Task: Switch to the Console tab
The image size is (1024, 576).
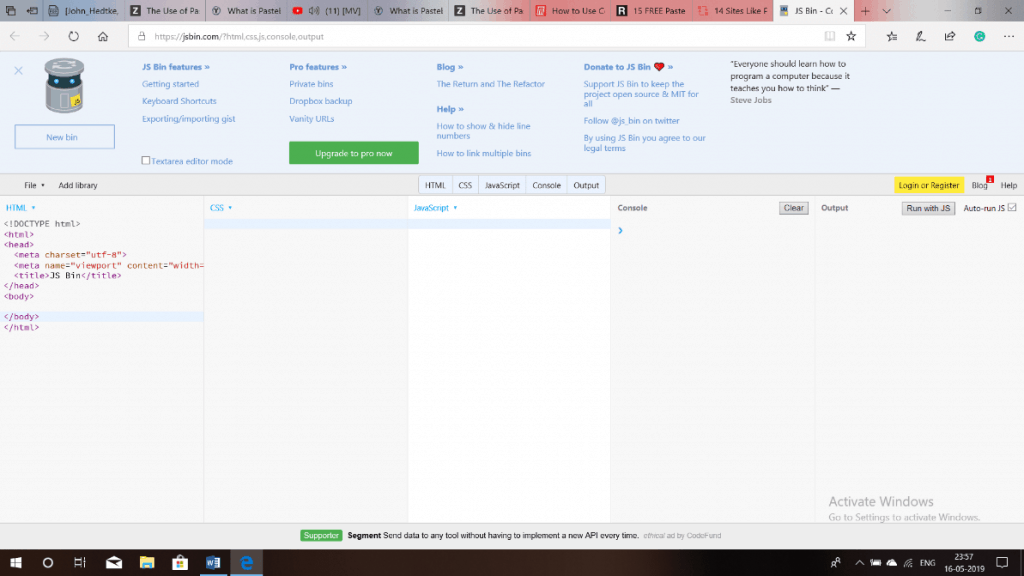Action: pyautogui.click(x=545, y=185)
